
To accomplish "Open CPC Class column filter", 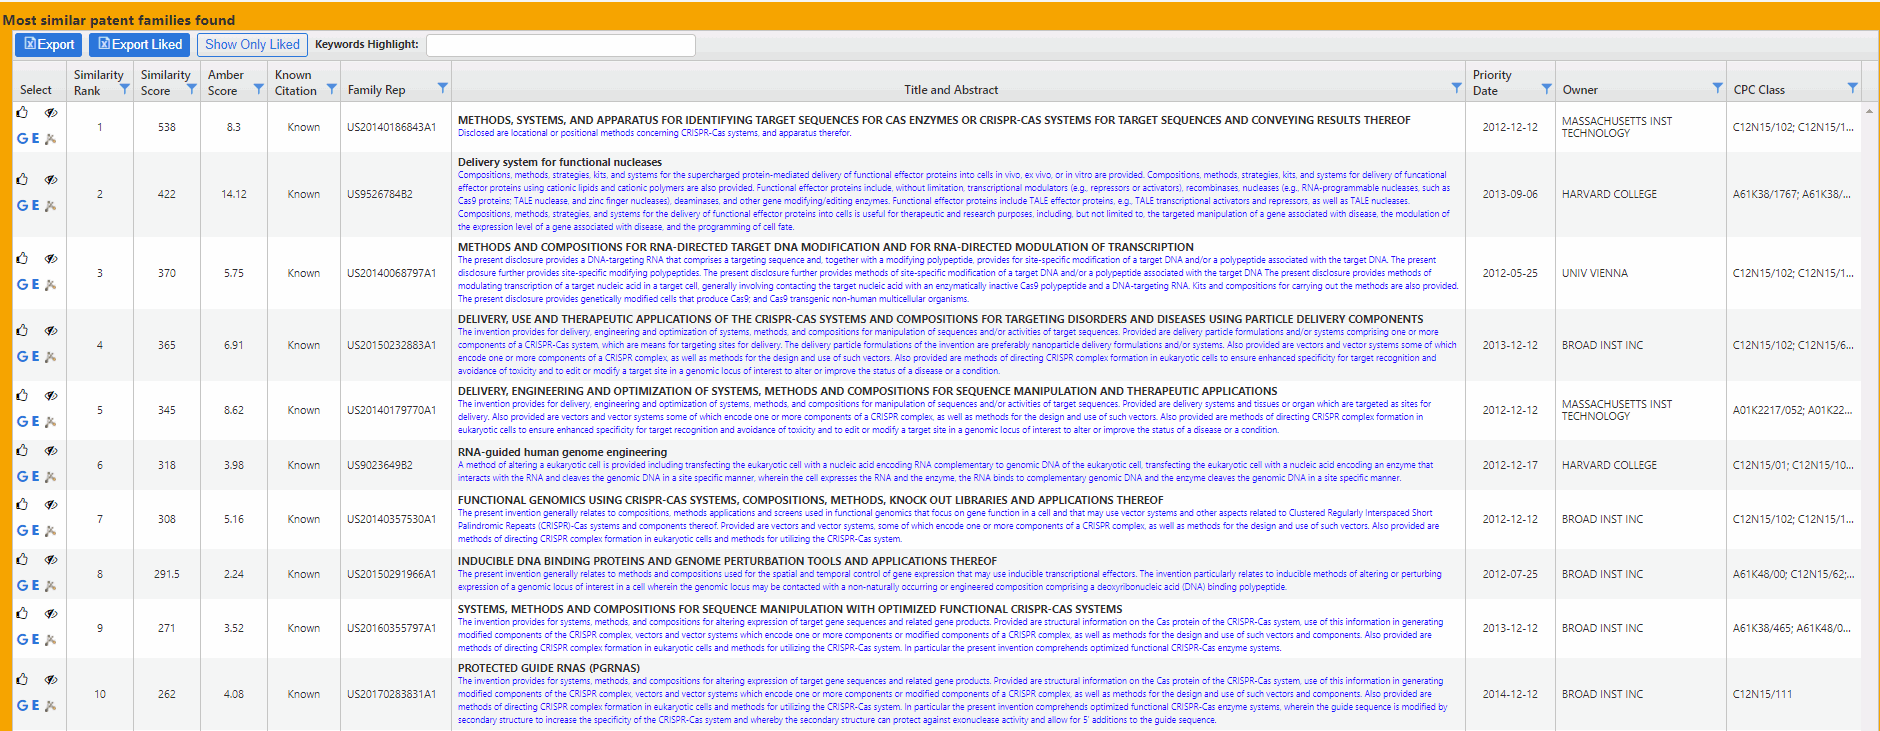I will [x=1852, y=88].
